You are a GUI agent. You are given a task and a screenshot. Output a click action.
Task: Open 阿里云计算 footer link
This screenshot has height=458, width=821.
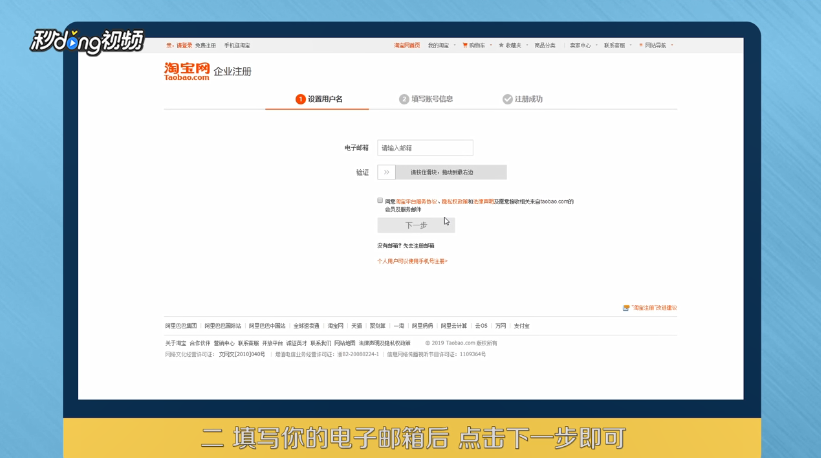pos(453,326)
